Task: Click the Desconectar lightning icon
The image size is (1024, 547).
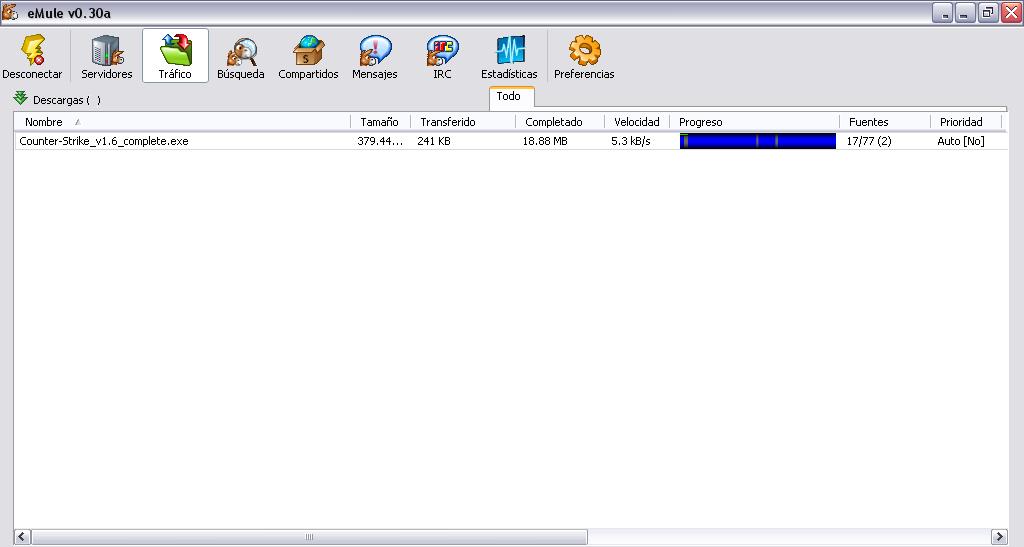Action: tap(32, 51)
